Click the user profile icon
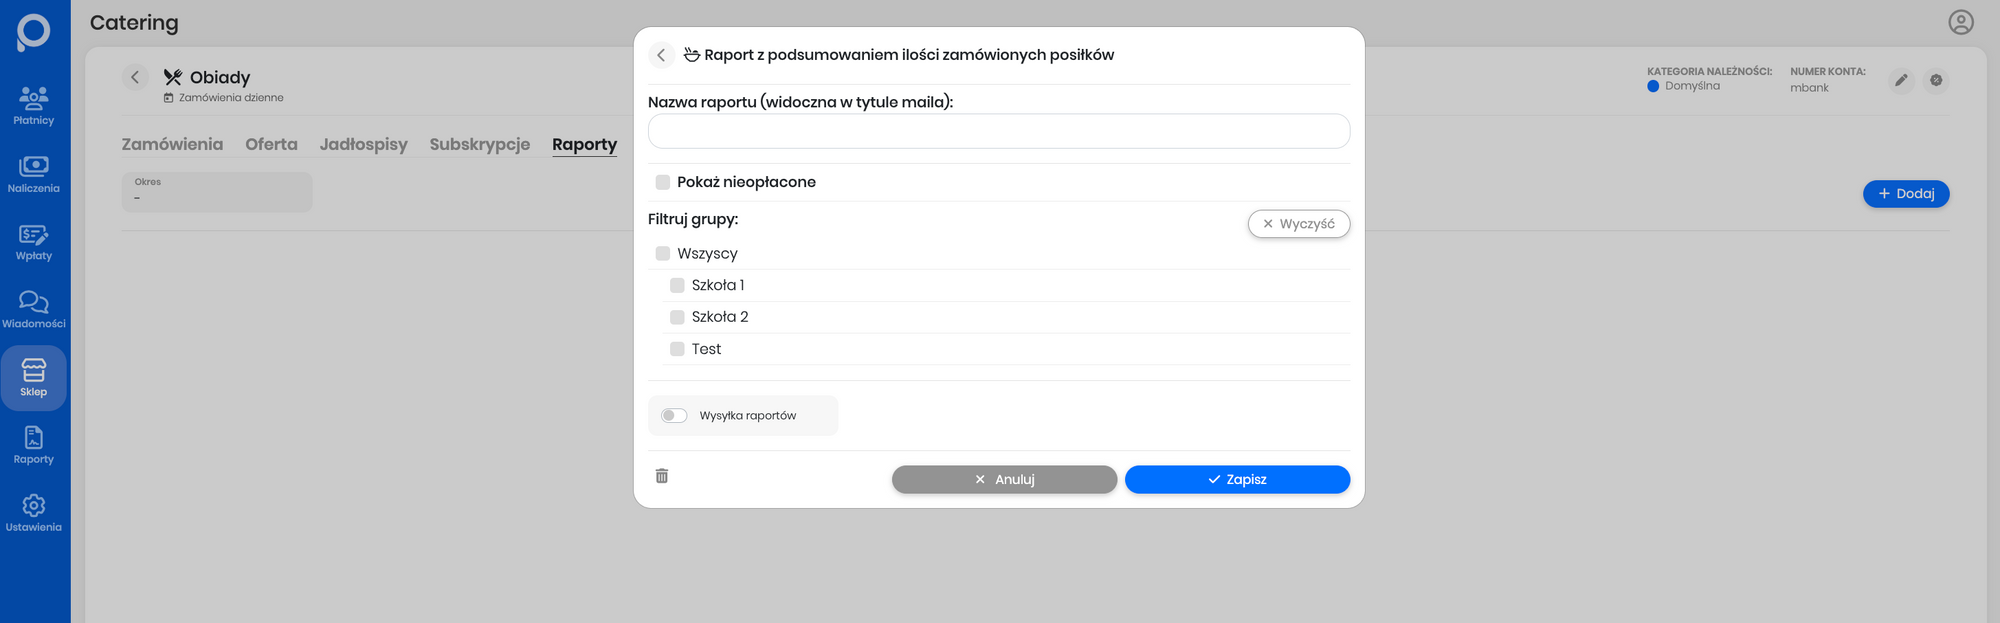Image resolution: width=2000 pixels, height=623 pixels. [1960, 22]
